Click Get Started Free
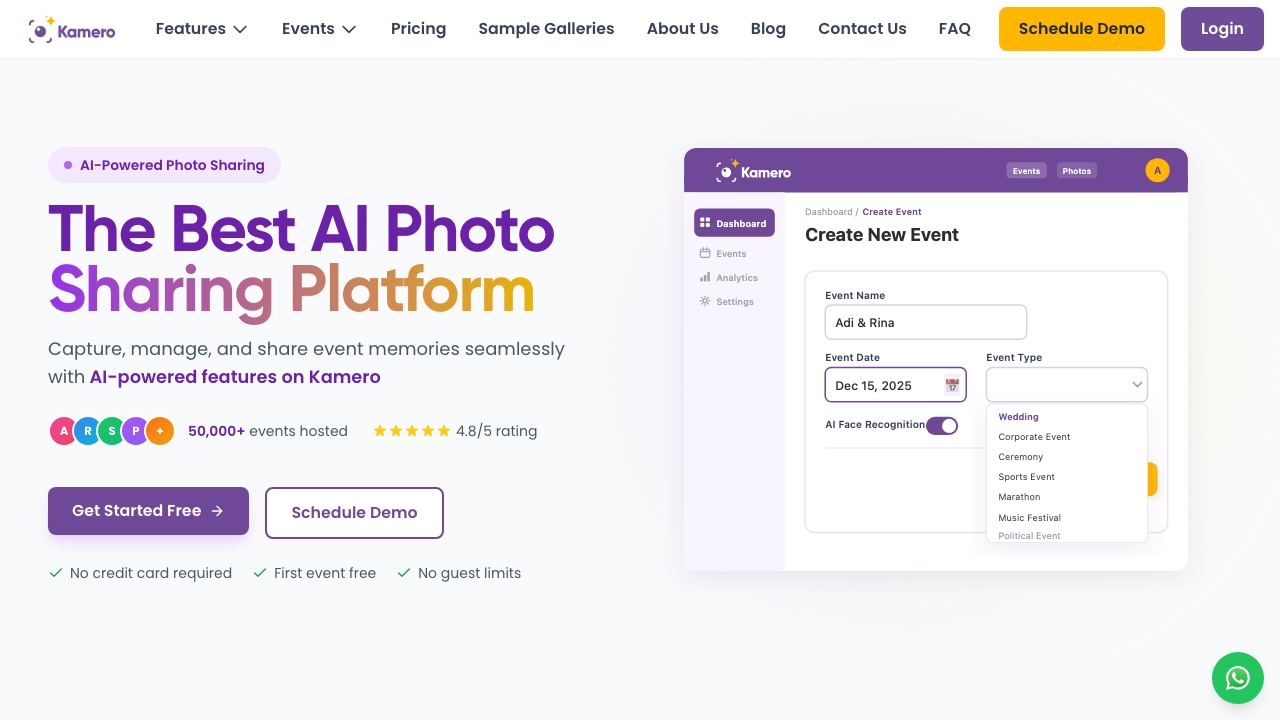1280x720 pixels. 148,511
